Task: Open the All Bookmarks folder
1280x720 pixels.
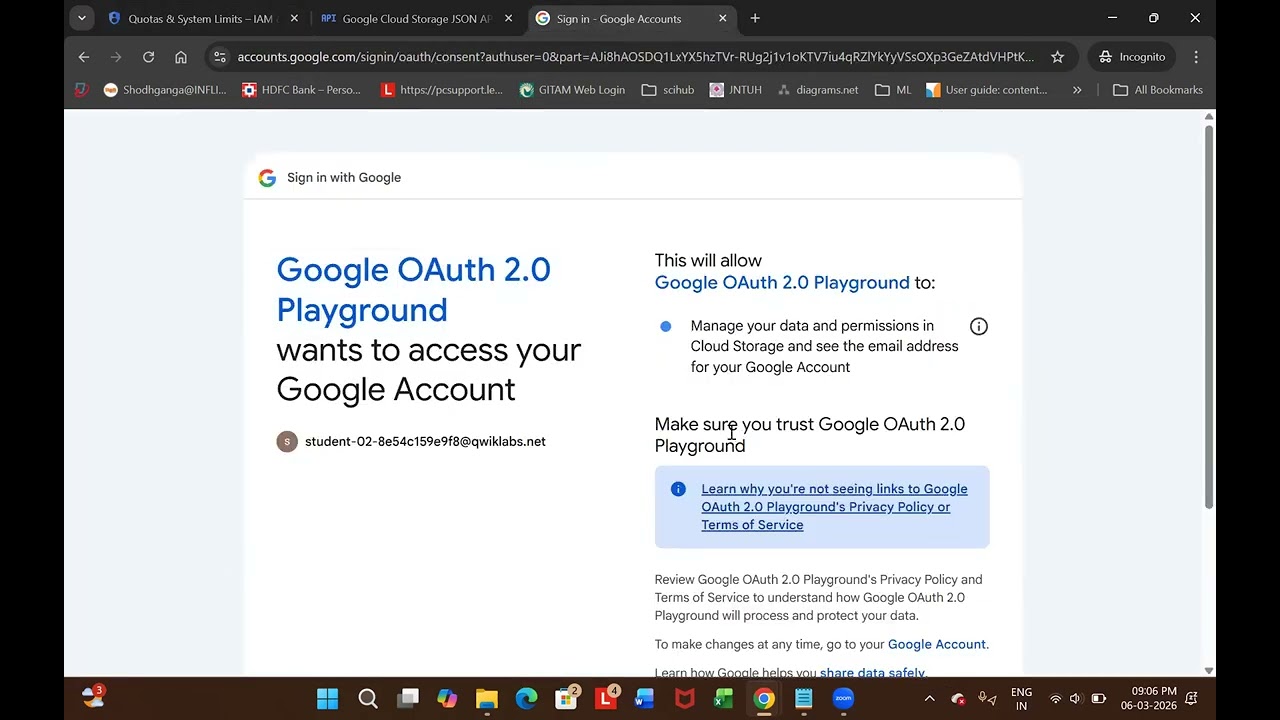Action: [1157, 90]
